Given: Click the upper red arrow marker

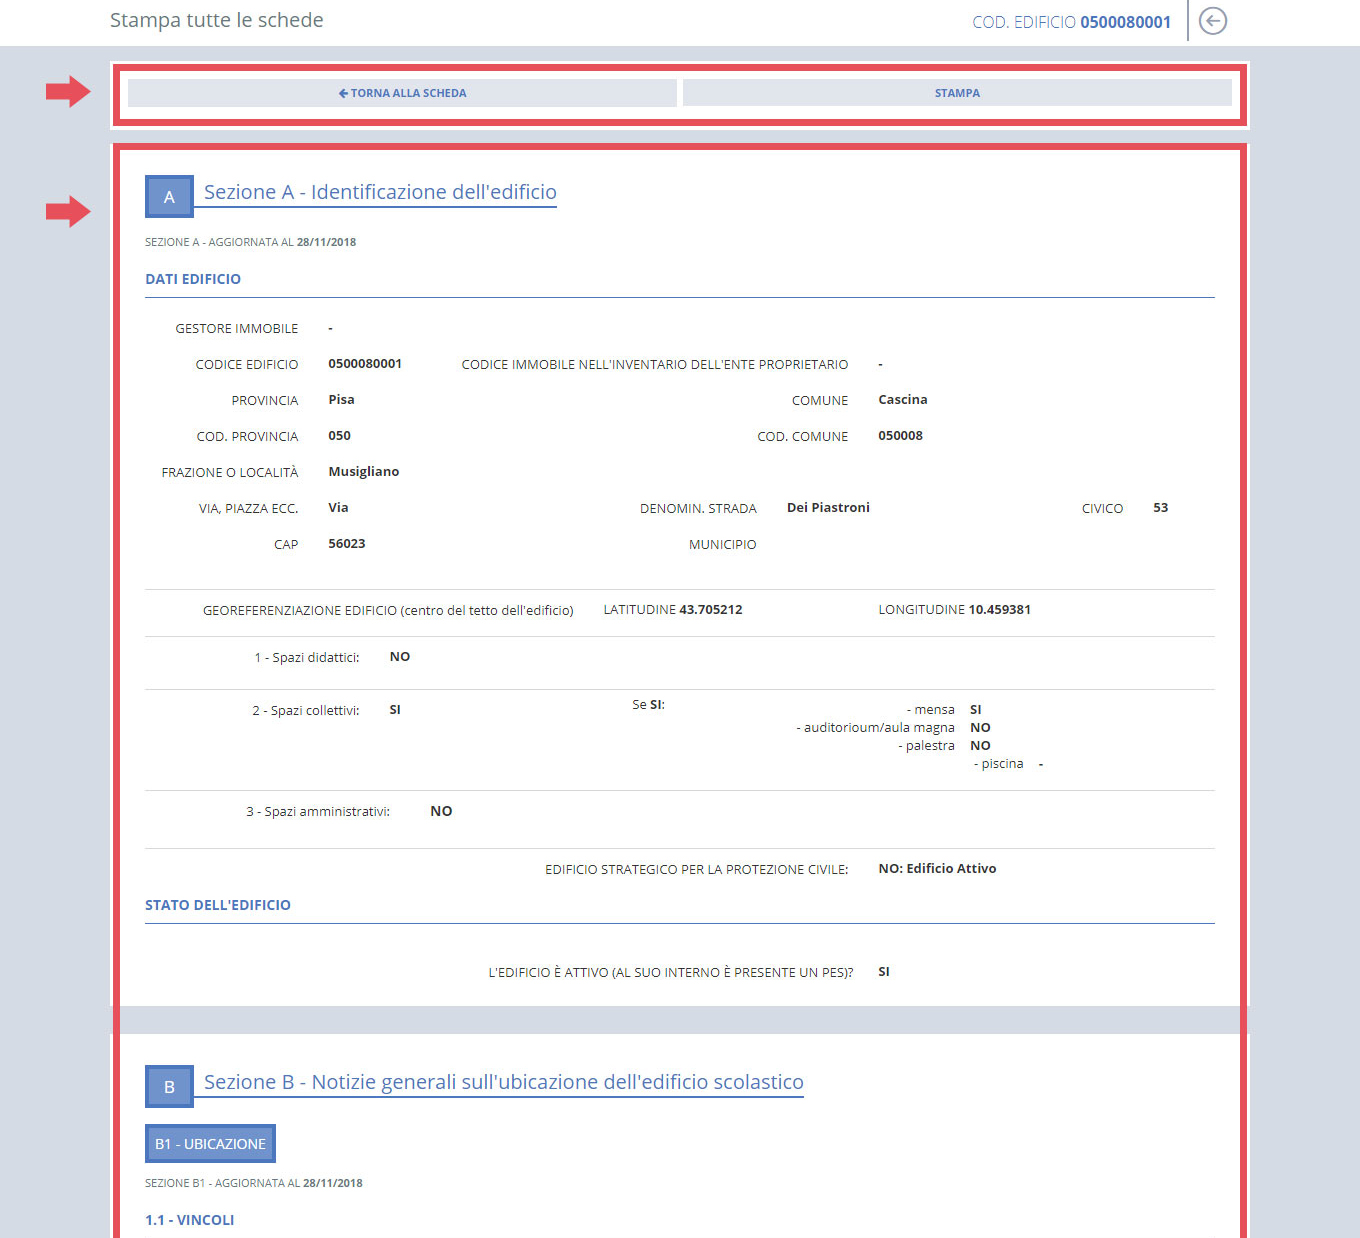Looking at the screenshot, I should (x=68, y=92).
